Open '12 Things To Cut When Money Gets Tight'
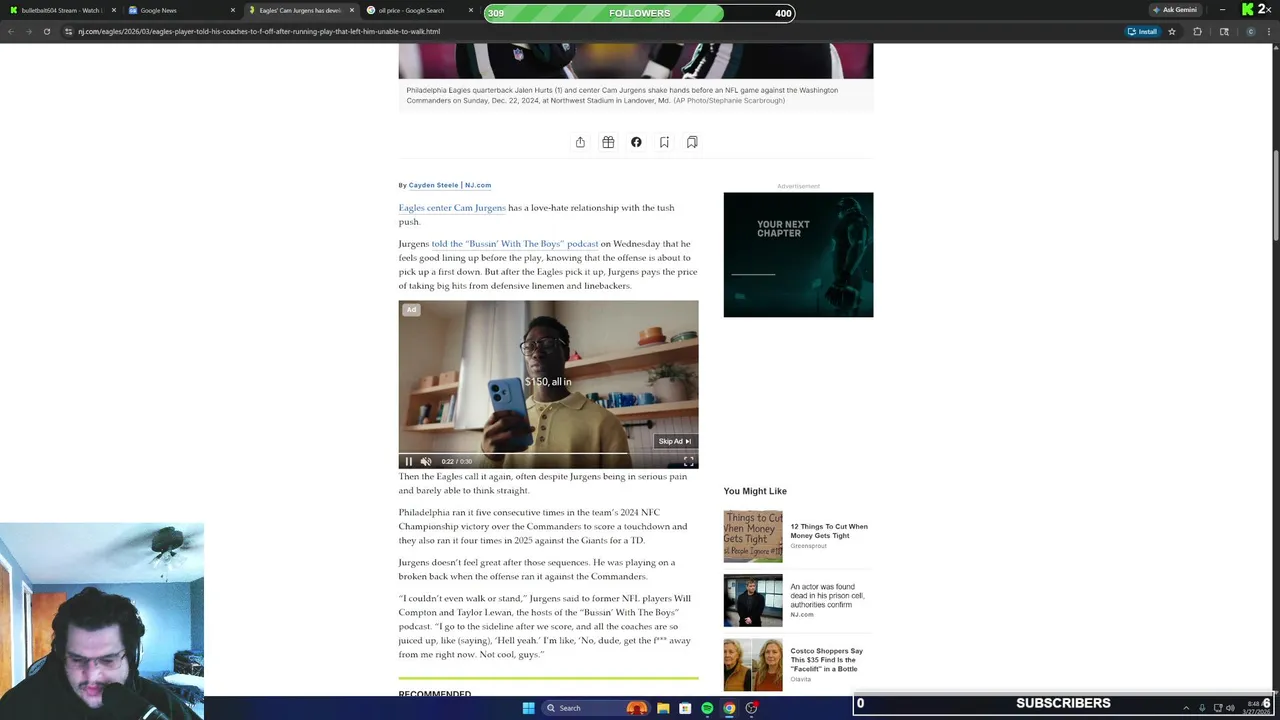 [x=829, y=531]
